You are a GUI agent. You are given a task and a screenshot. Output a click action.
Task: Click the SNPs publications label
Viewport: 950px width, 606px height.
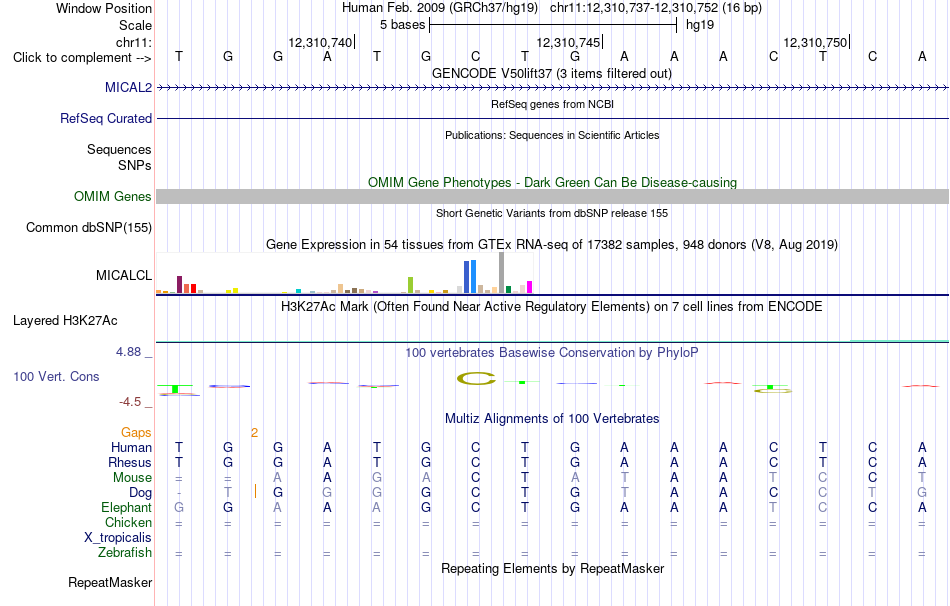(x=135, y=165)
